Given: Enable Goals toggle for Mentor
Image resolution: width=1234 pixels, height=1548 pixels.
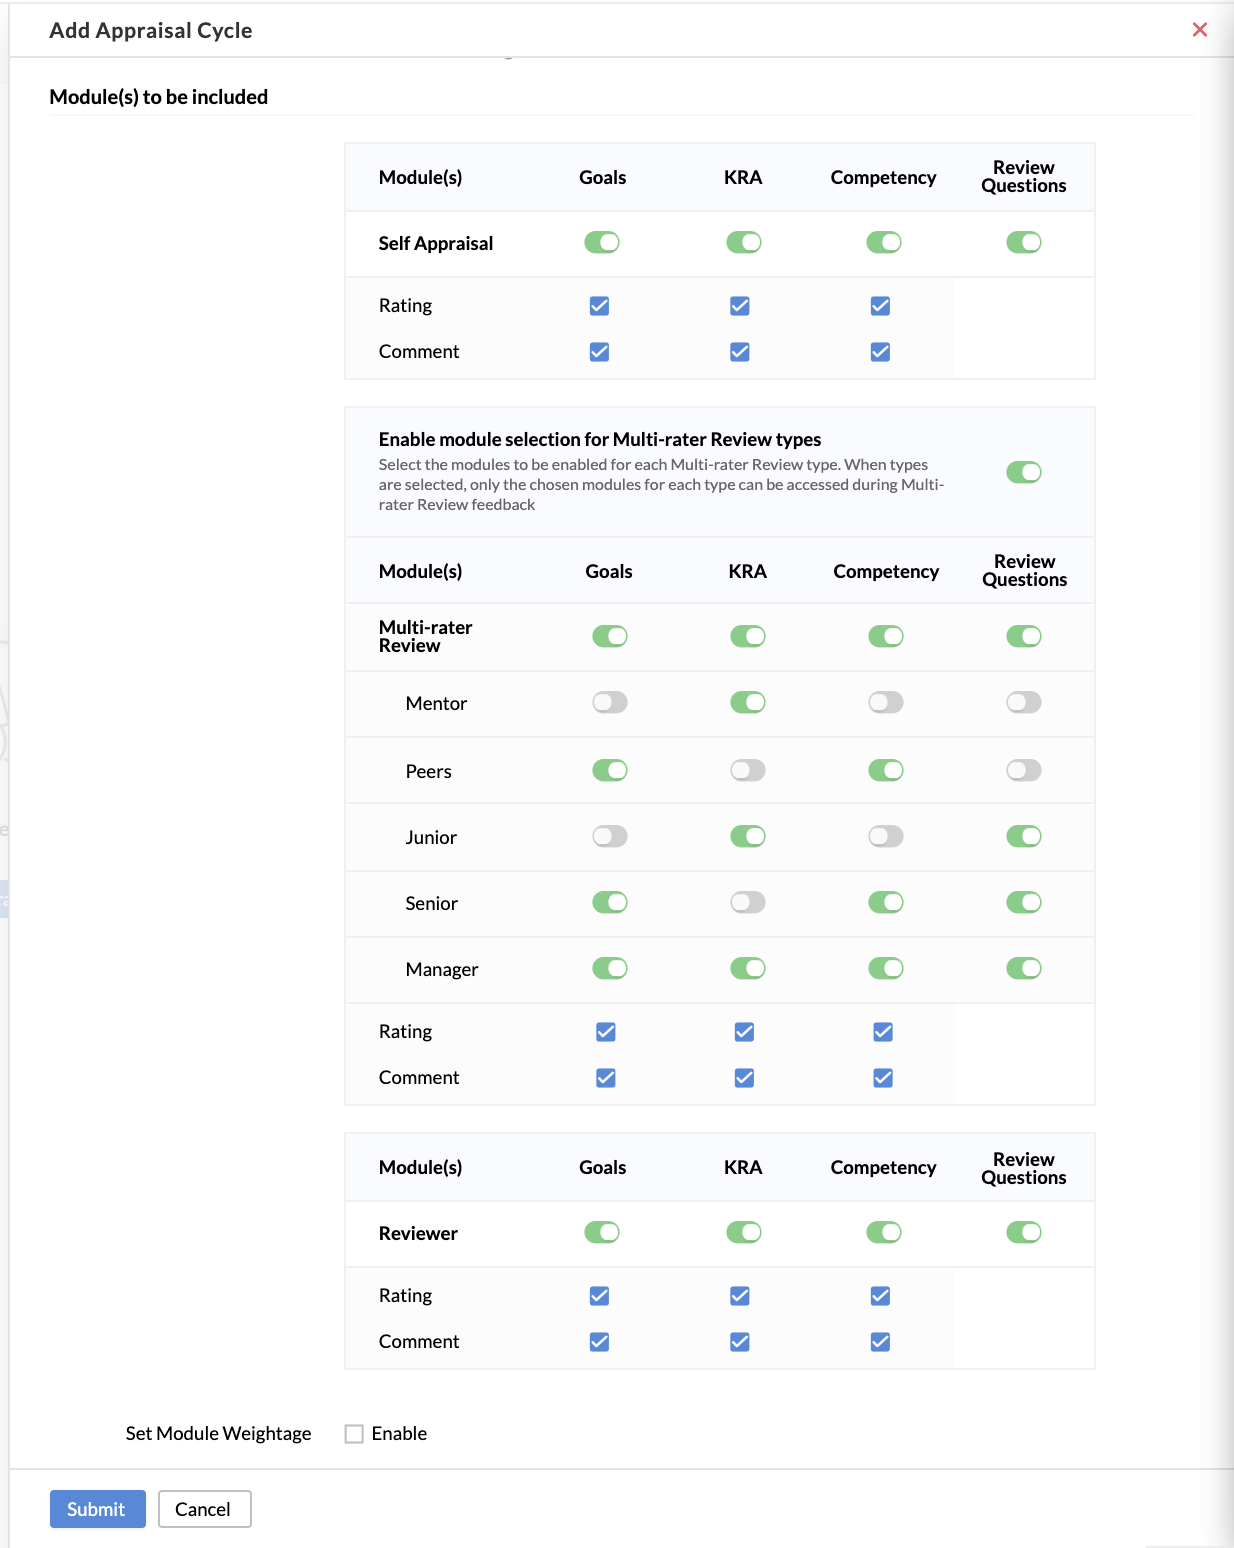Looking at the screenshot, I should point(609,702).
